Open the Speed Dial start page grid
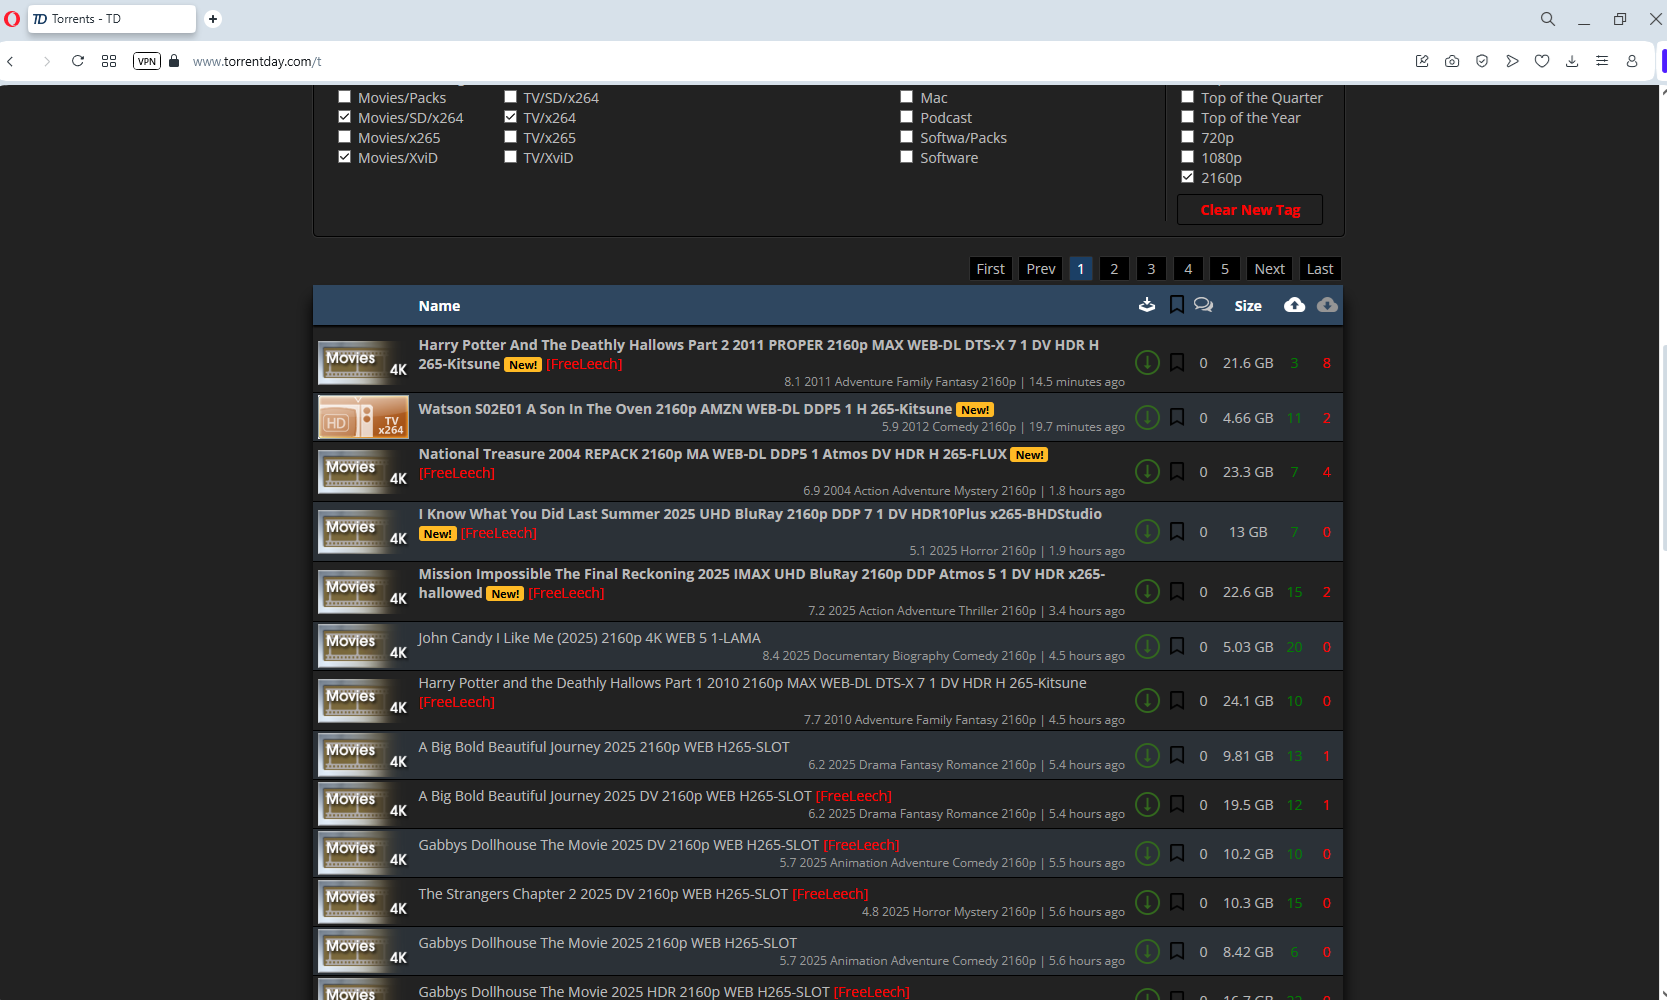The image size is (1667, 1000). (109, 61)
